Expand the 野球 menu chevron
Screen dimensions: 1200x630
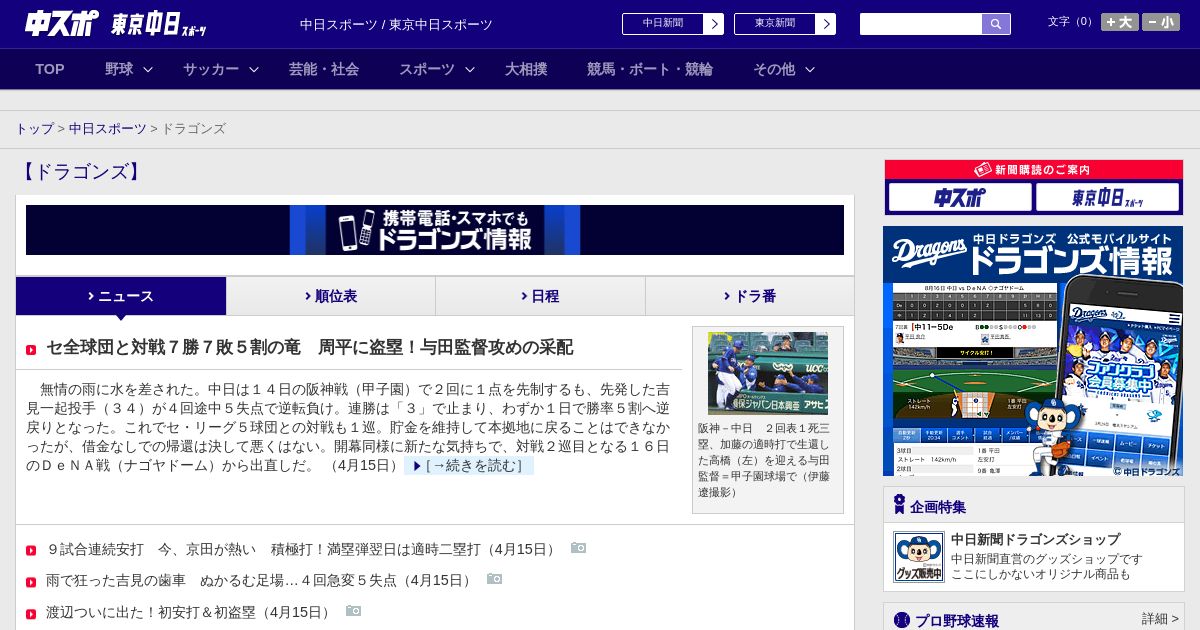(148, 70)
